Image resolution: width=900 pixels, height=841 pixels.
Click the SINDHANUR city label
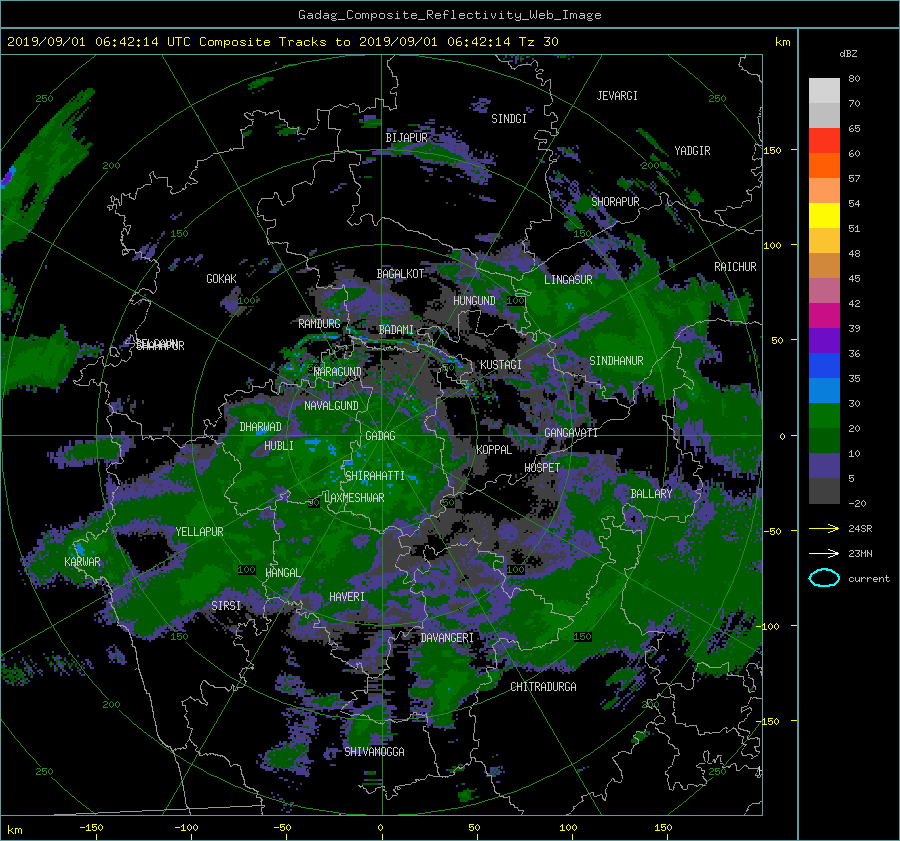pyautogui.click(x=616, y=361)
